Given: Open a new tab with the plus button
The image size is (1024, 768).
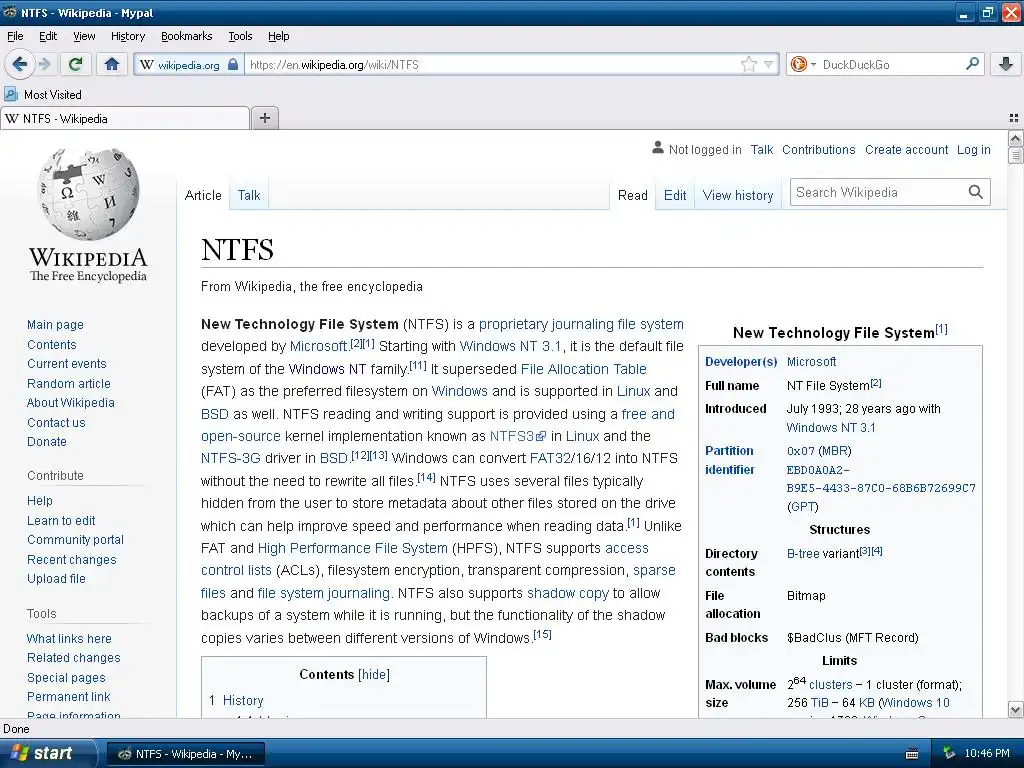Looking at the screenshot, I should (x=264, y=118).
